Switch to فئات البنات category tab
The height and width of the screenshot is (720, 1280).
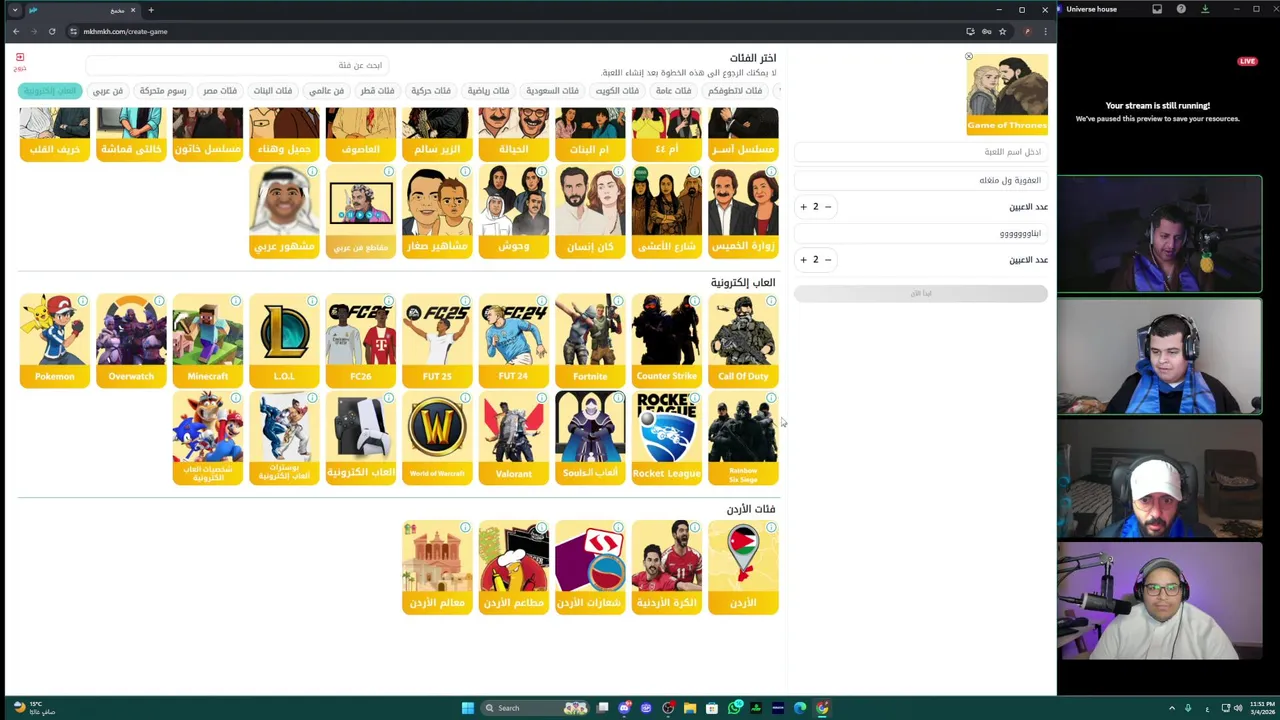[272, 91]
